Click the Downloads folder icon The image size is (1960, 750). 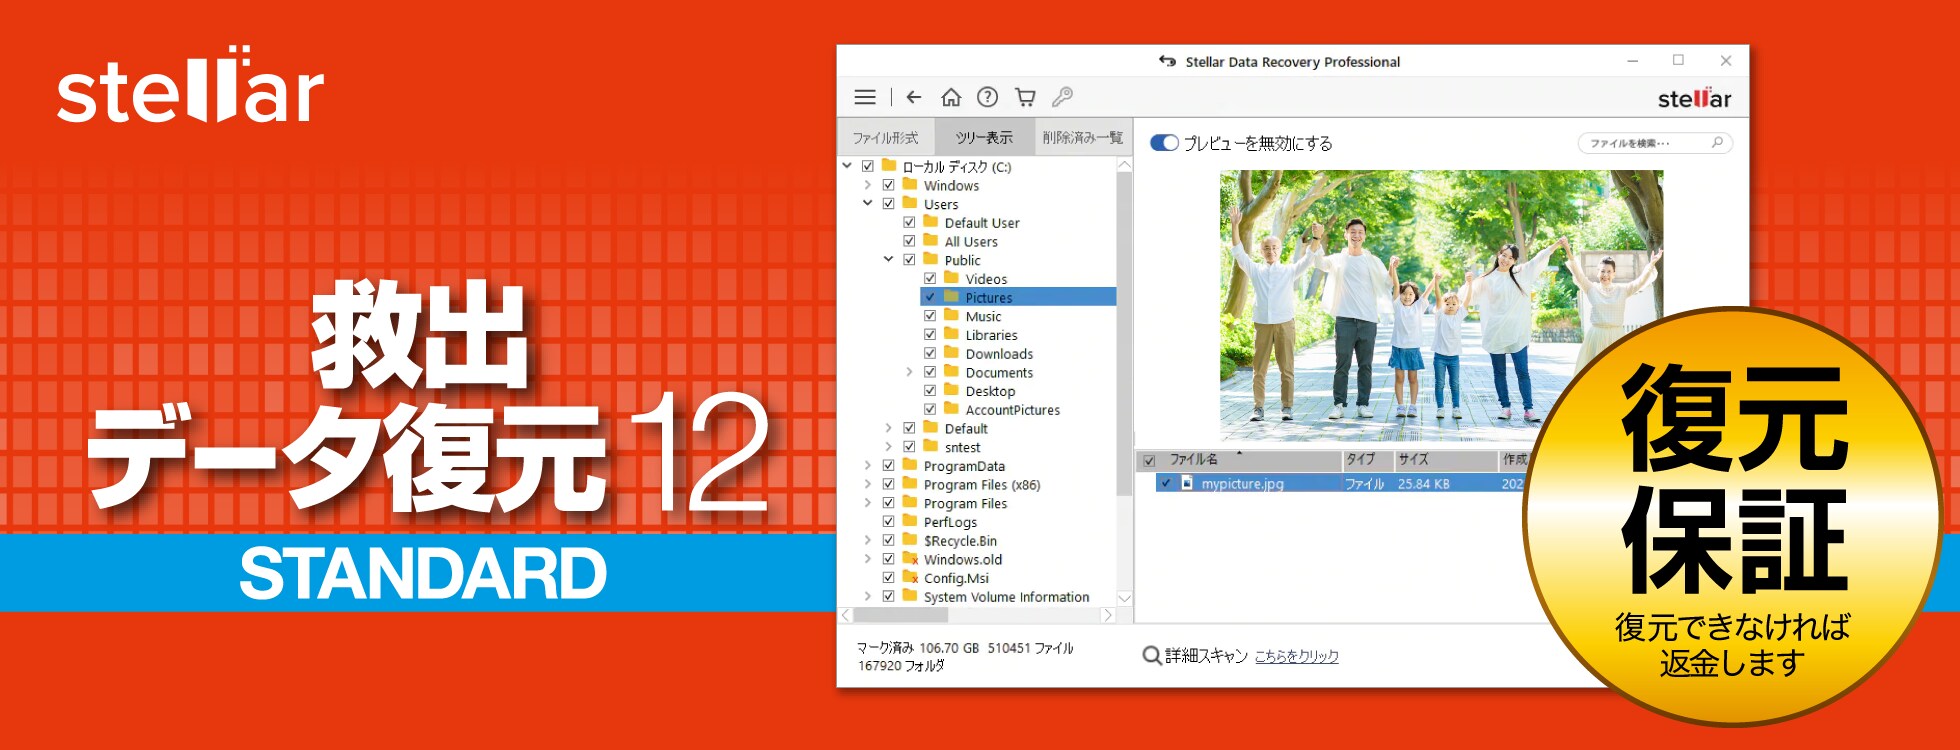coord(952,353)
